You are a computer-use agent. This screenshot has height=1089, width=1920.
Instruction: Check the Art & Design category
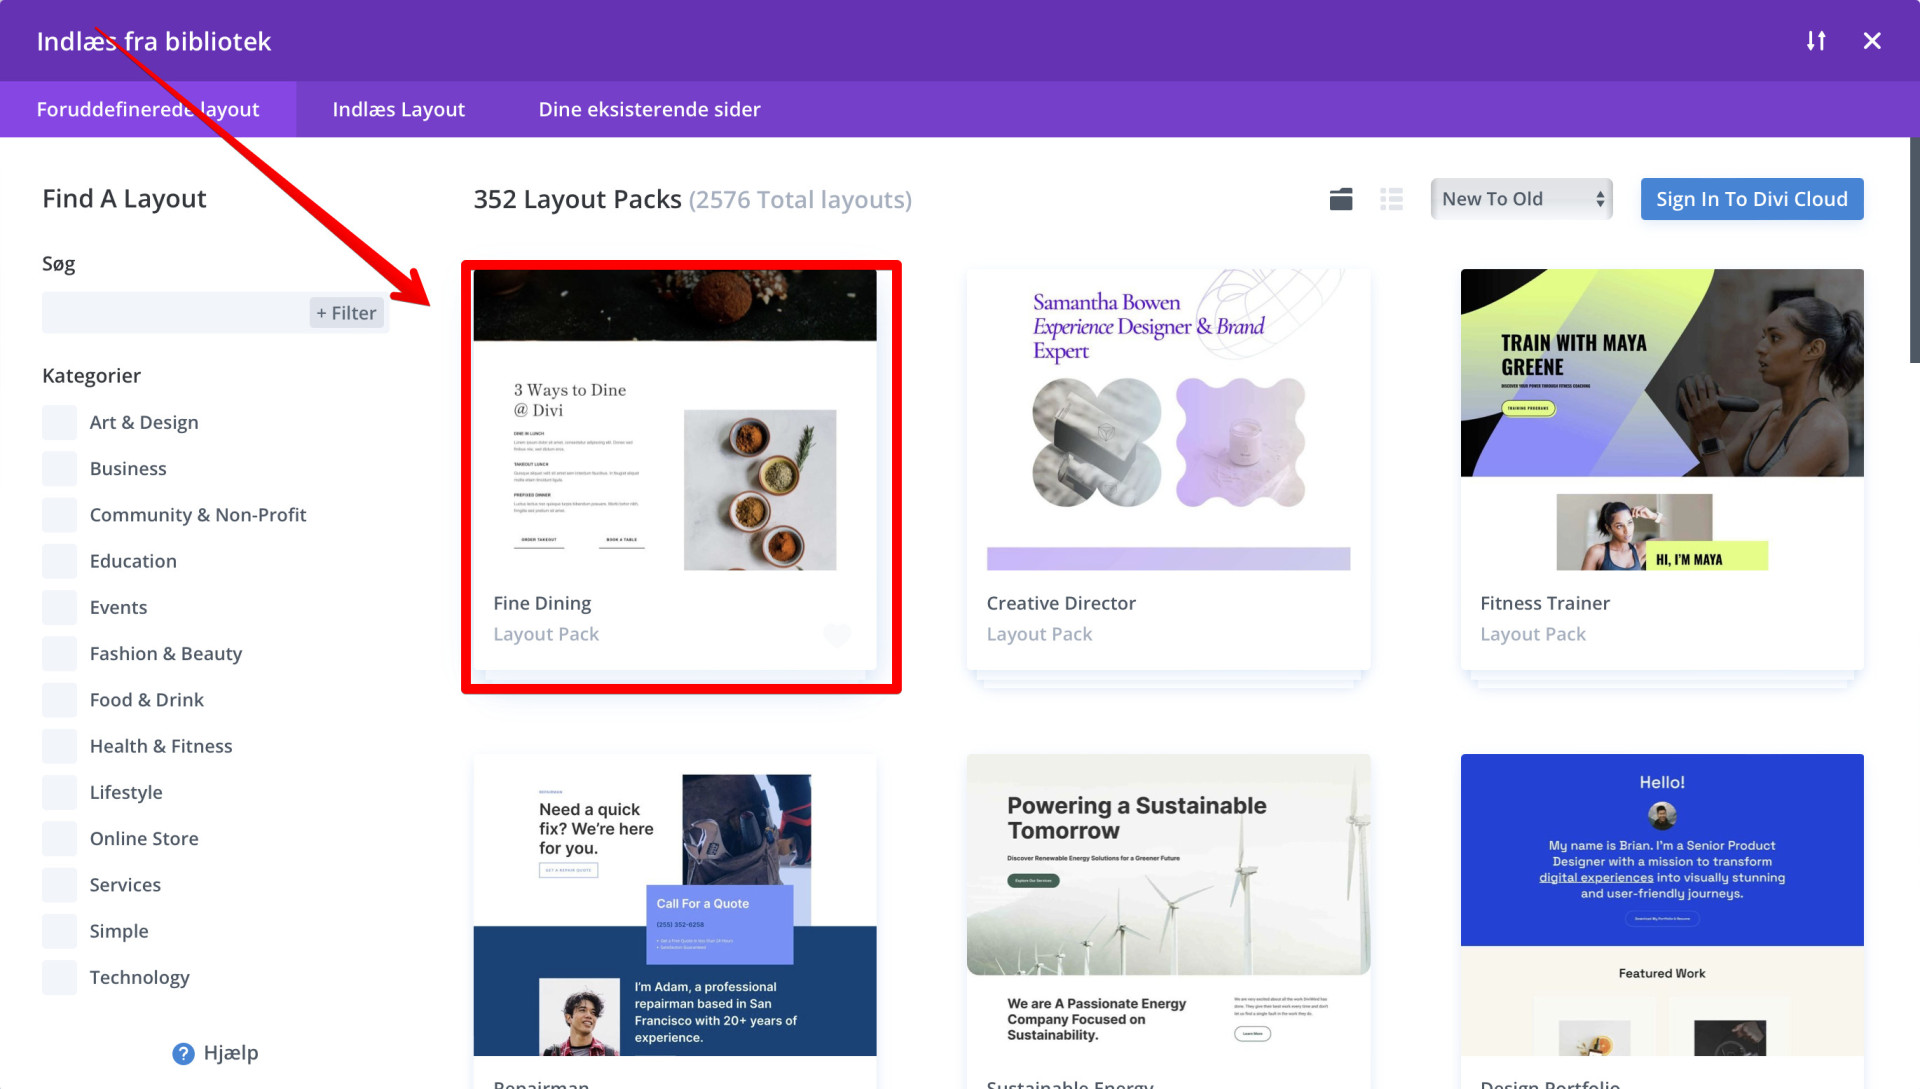click(60, 422)
